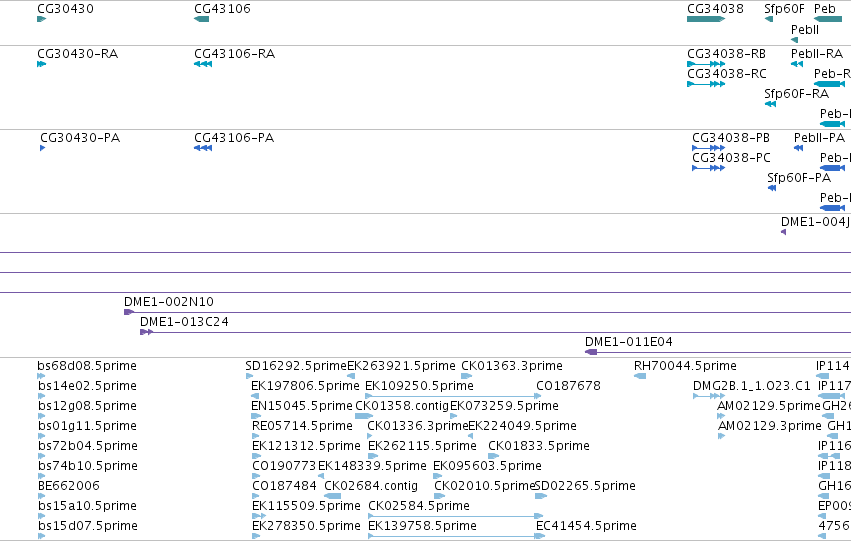Select EST BE662006
Viewport: 851px width, 541px height.
click(x=68, y=486)
